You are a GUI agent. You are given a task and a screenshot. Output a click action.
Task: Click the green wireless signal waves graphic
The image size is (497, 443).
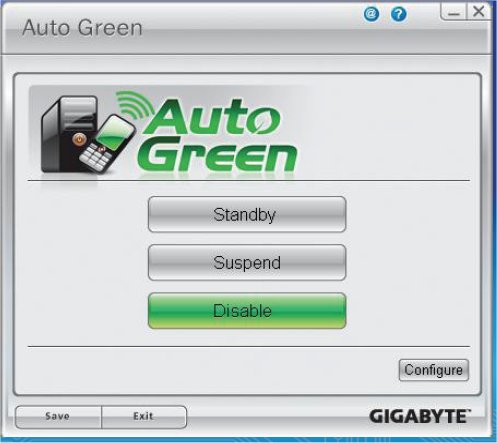[133, 104]
